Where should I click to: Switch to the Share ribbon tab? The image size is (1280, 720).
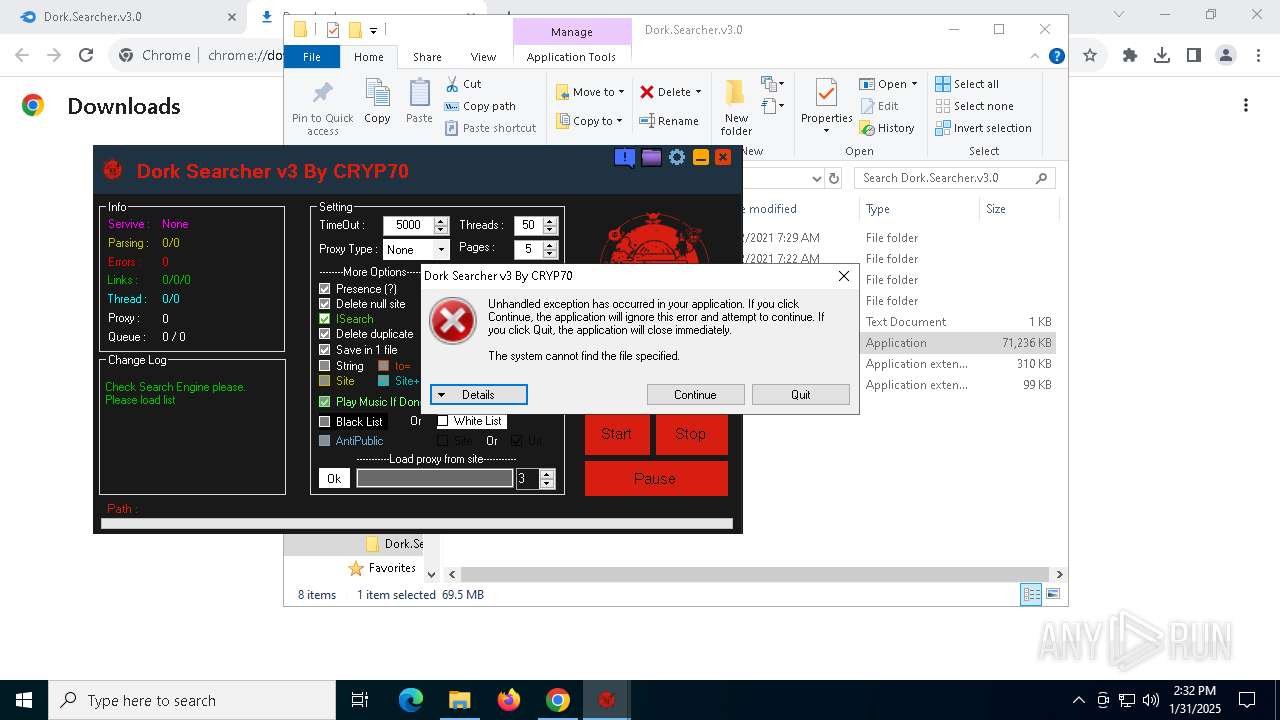click(x=427, y=57)
